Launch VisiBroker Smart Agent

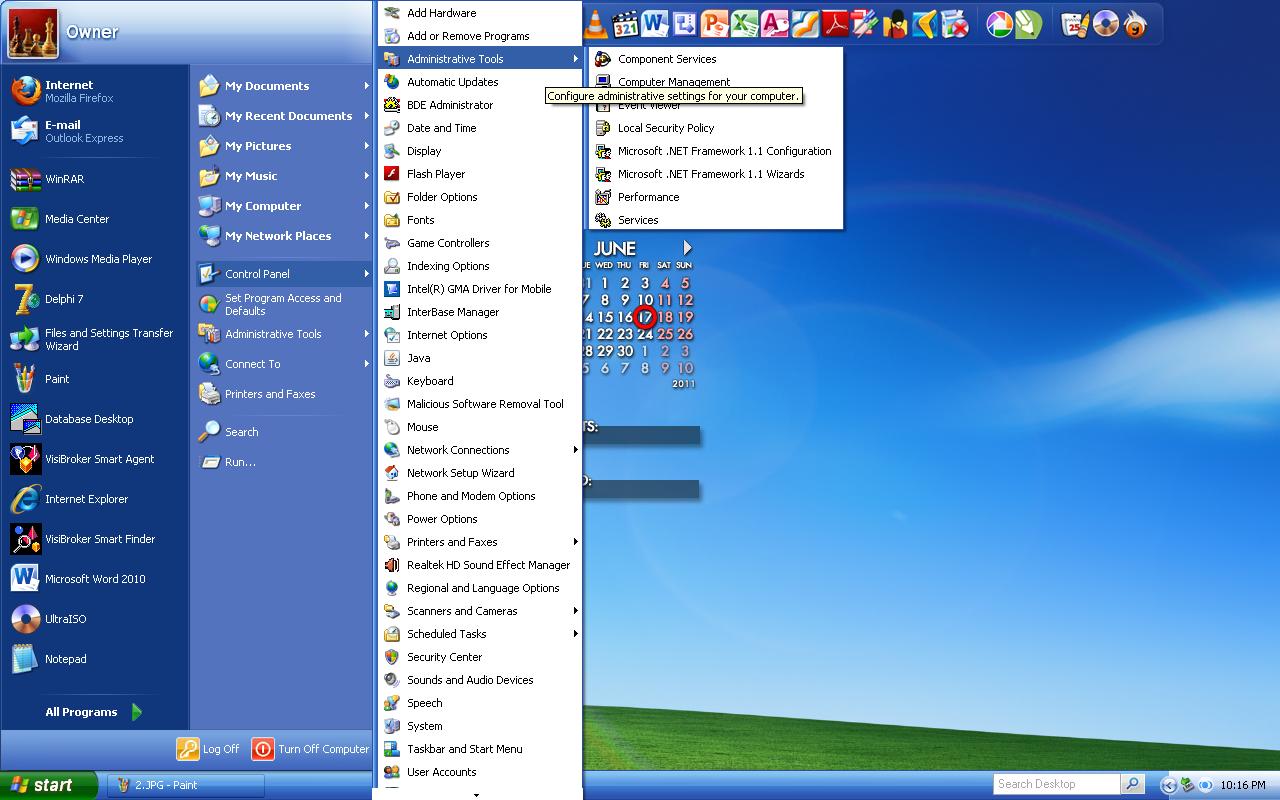pos(95,459)
